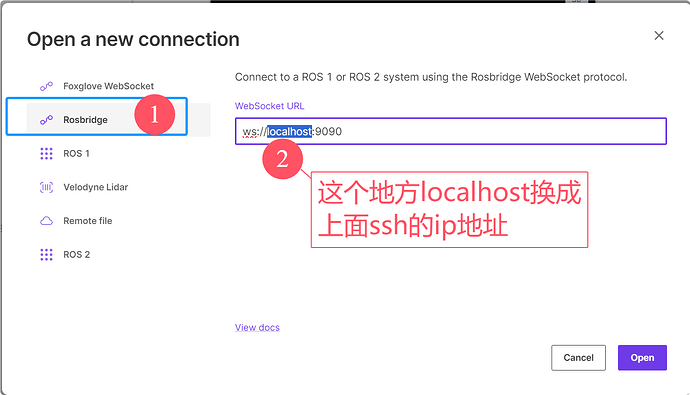The image size is (690, 395).
Task: Click the Foxglove WebSocket link icon
Action: 46,86
